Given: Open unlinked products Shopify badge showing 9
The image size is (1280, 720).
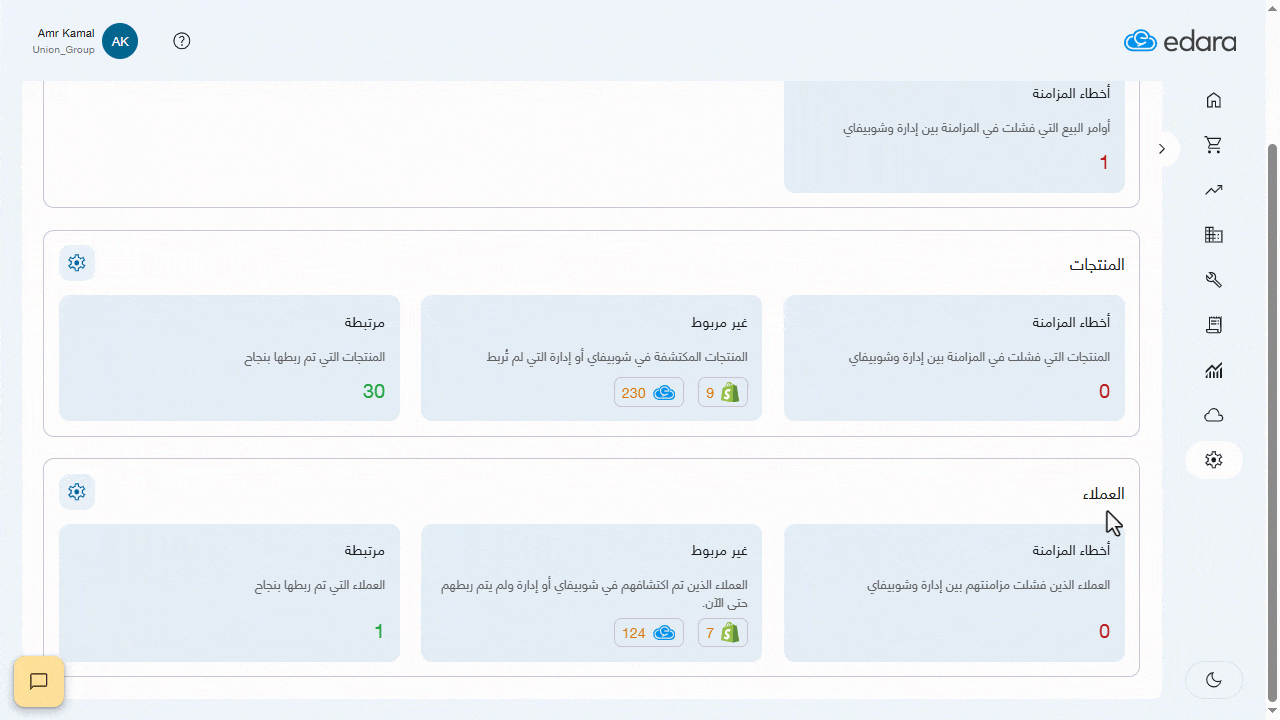Looking at the screenshot, I should (723, 393).
